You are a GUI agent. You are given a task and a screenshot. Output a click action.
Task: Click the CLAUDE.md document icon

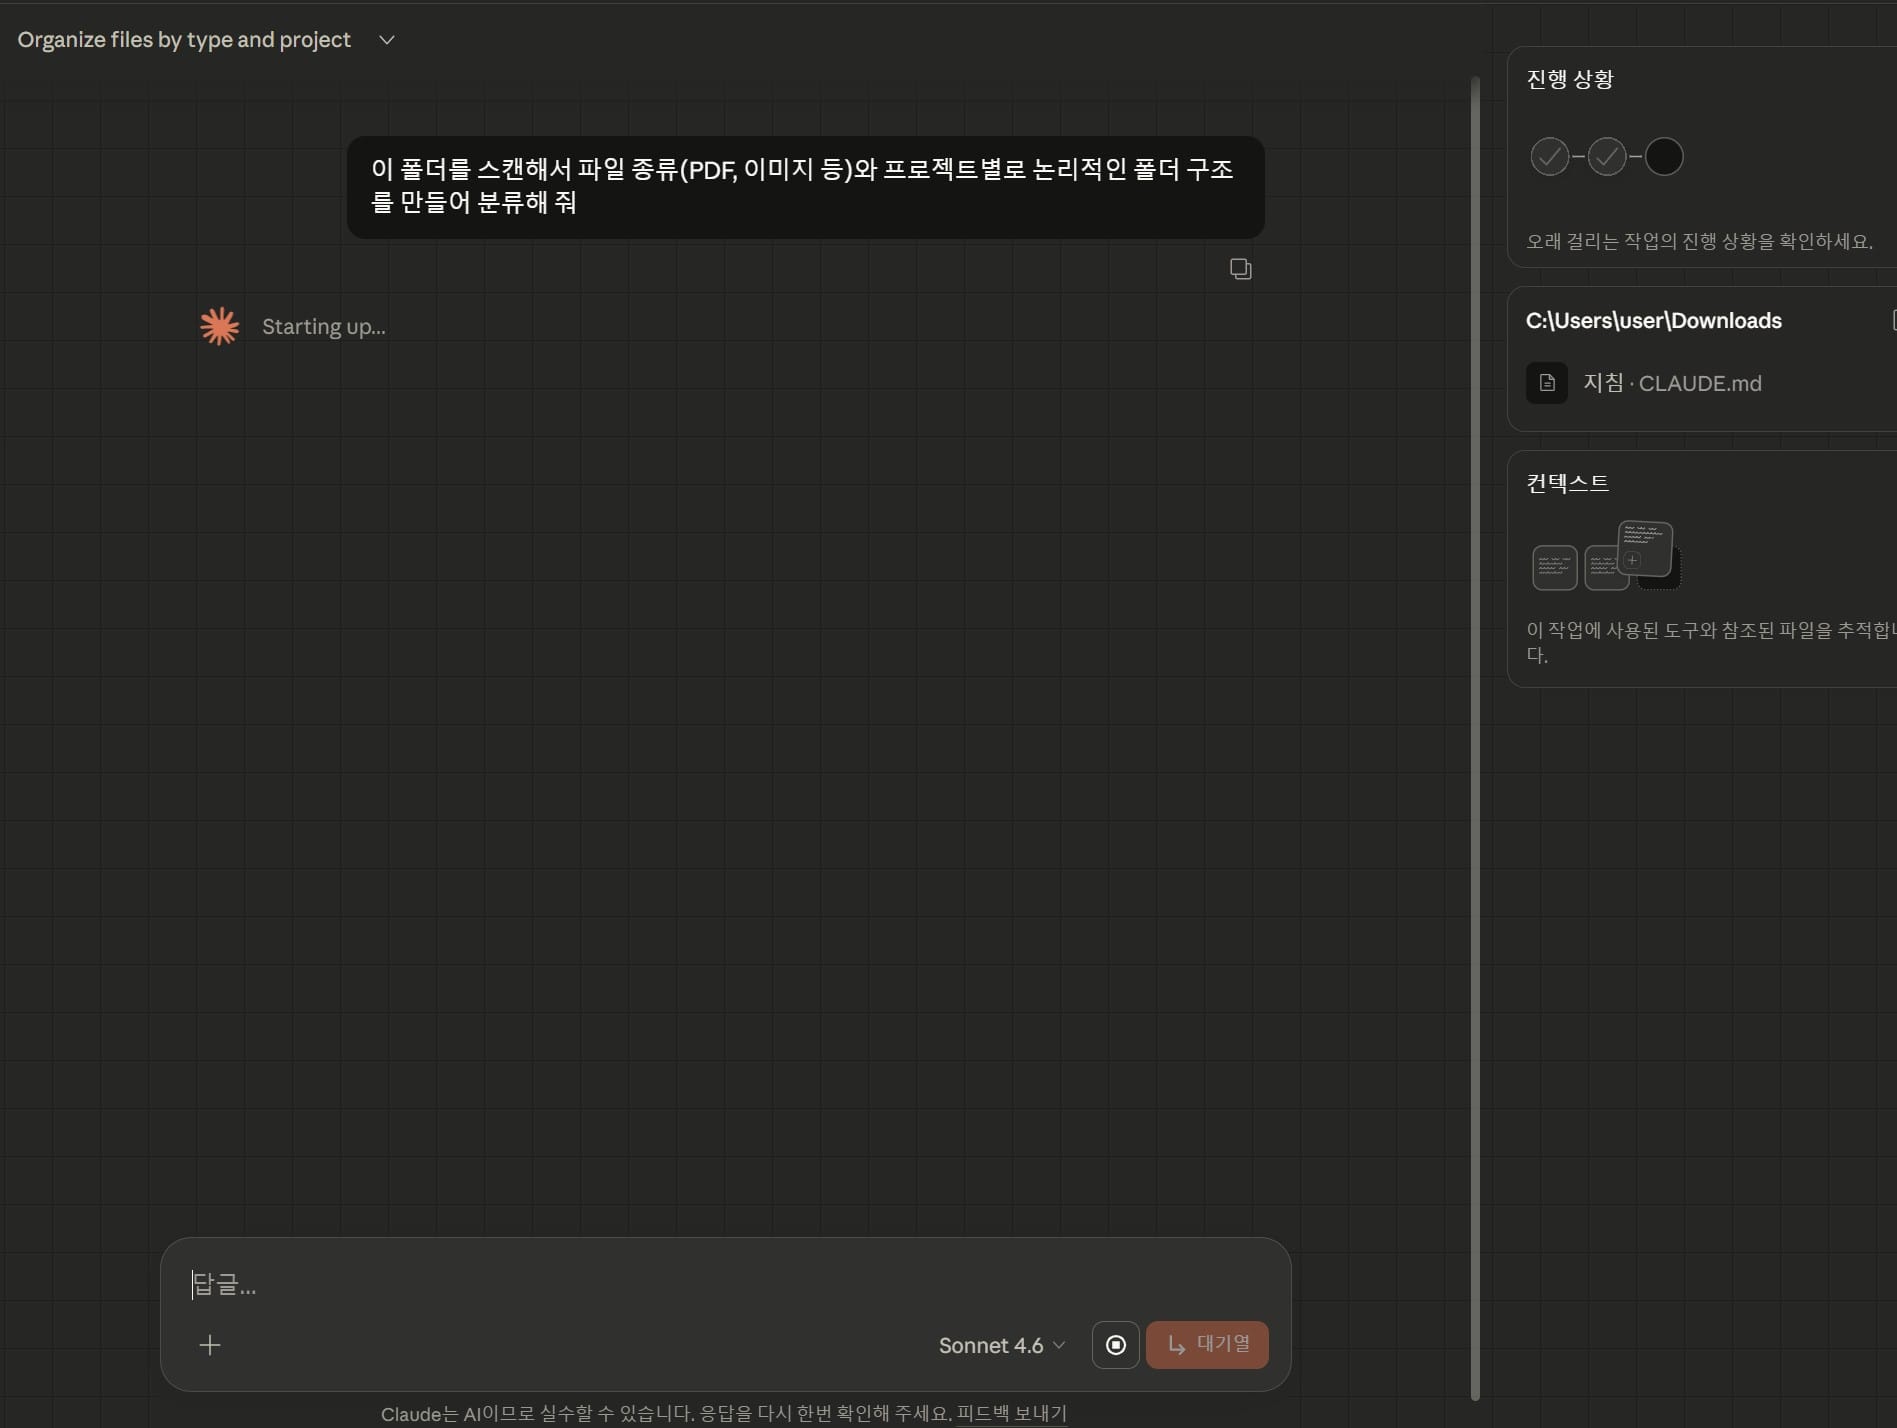click(x=1546, y=383)
